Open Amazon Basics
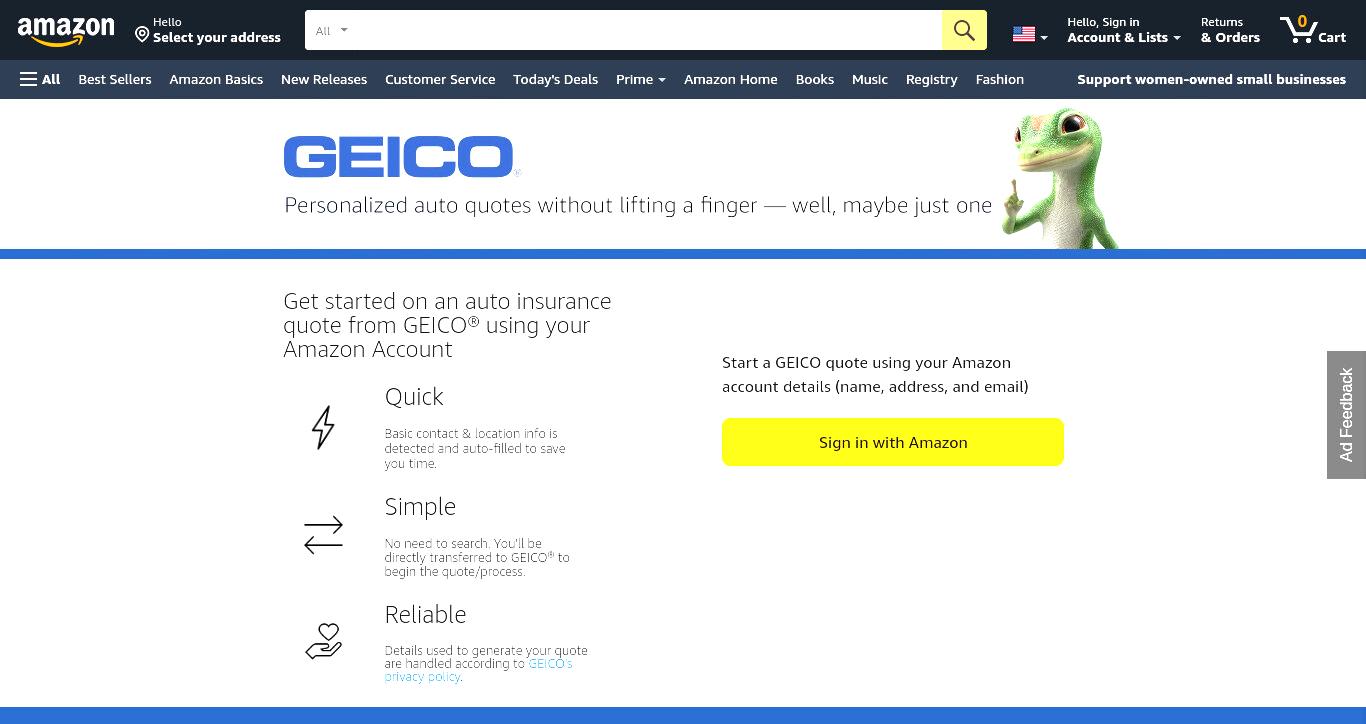 (x=216, y=79)
